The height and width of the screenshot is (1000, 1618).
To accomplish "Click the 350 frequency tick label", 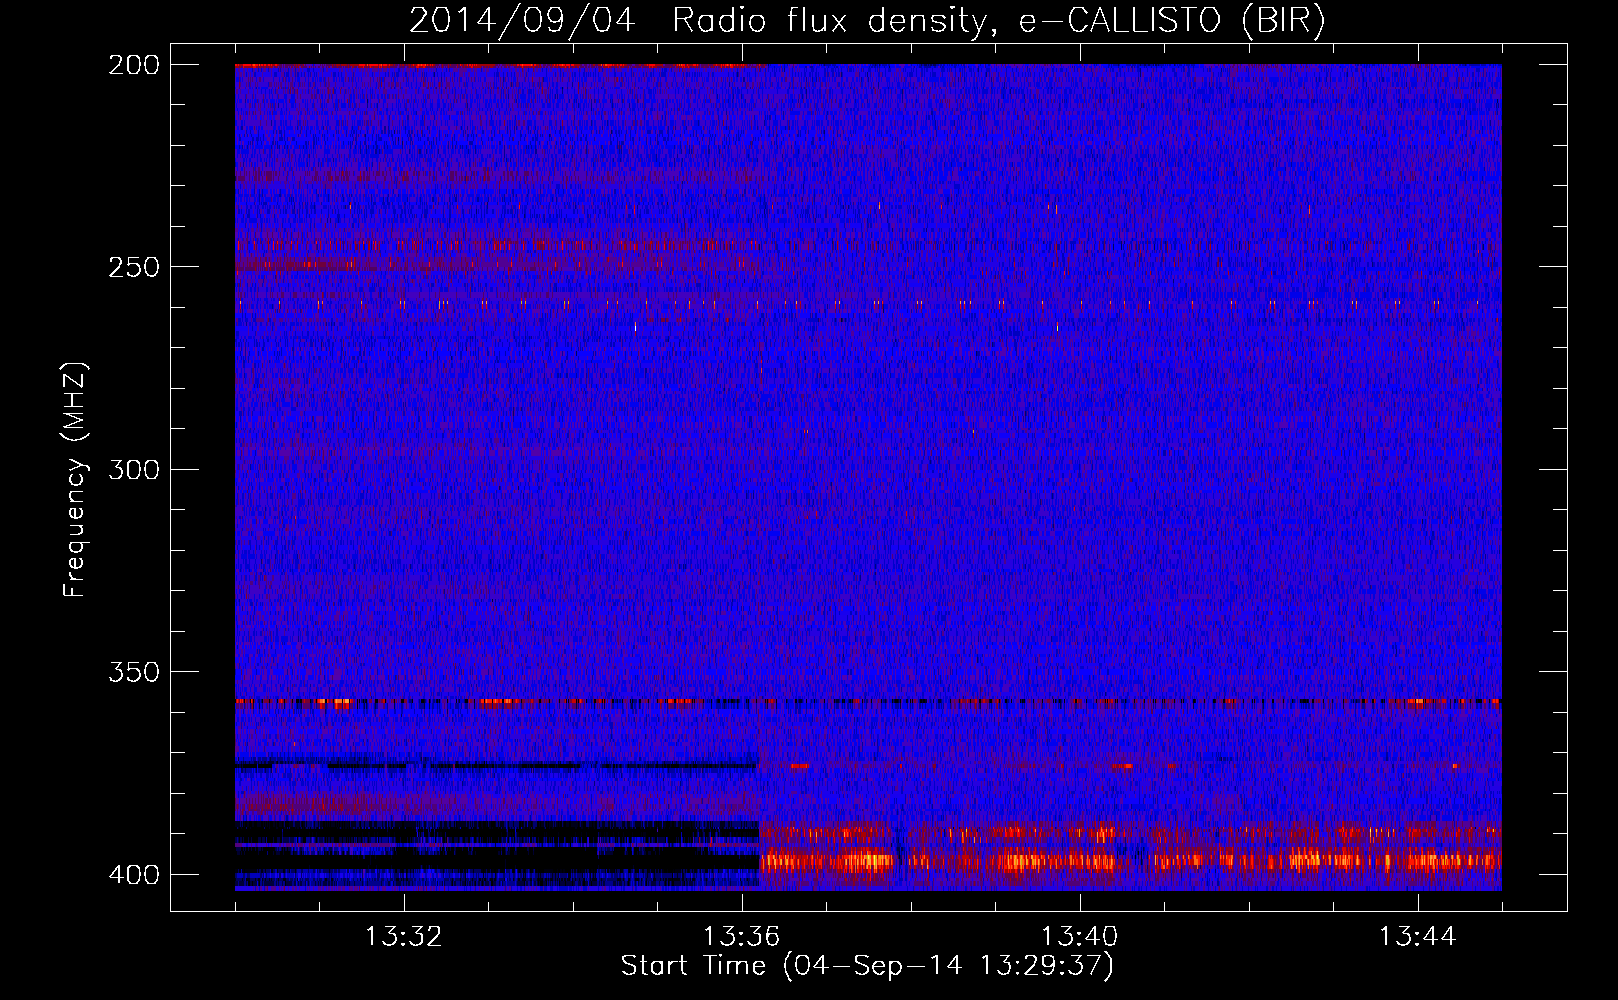I will coord(133,672).
